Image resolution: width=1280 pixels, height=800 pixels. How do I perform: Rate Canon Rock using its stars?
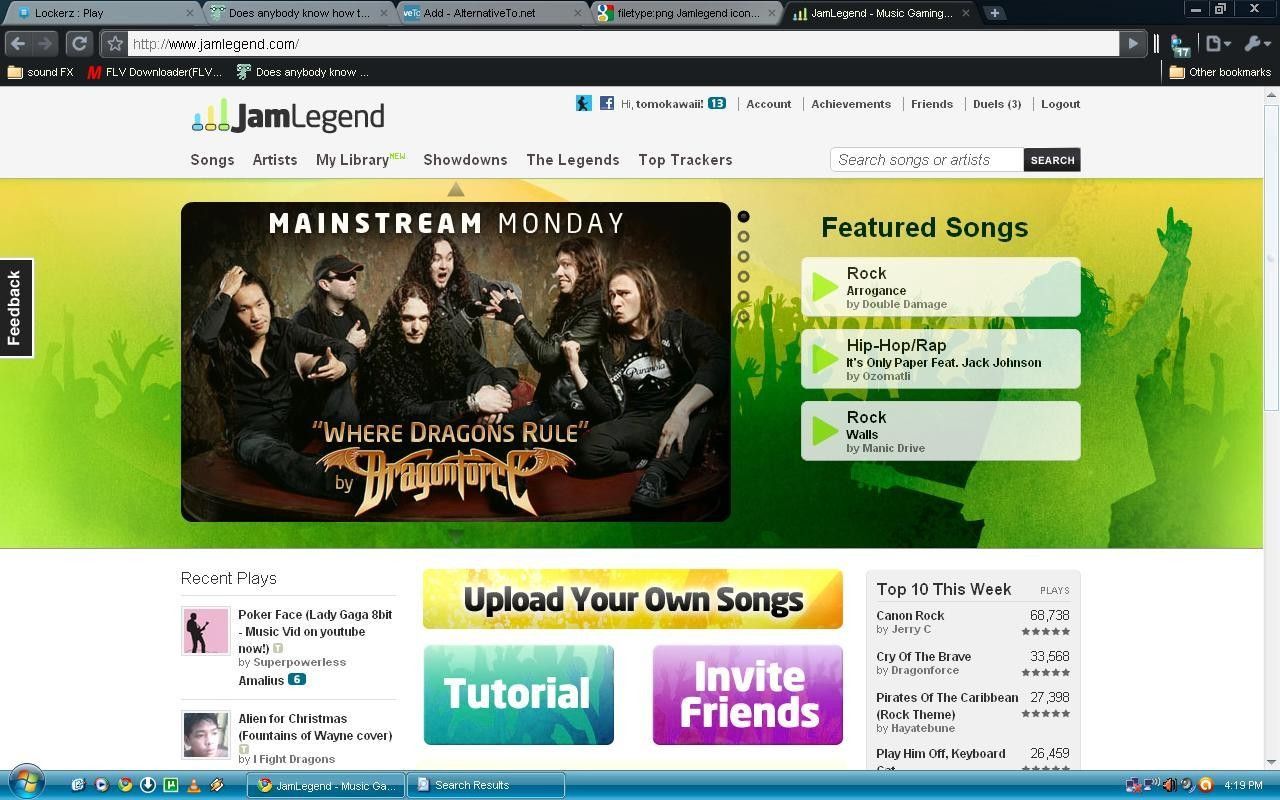click(1046, 631)
